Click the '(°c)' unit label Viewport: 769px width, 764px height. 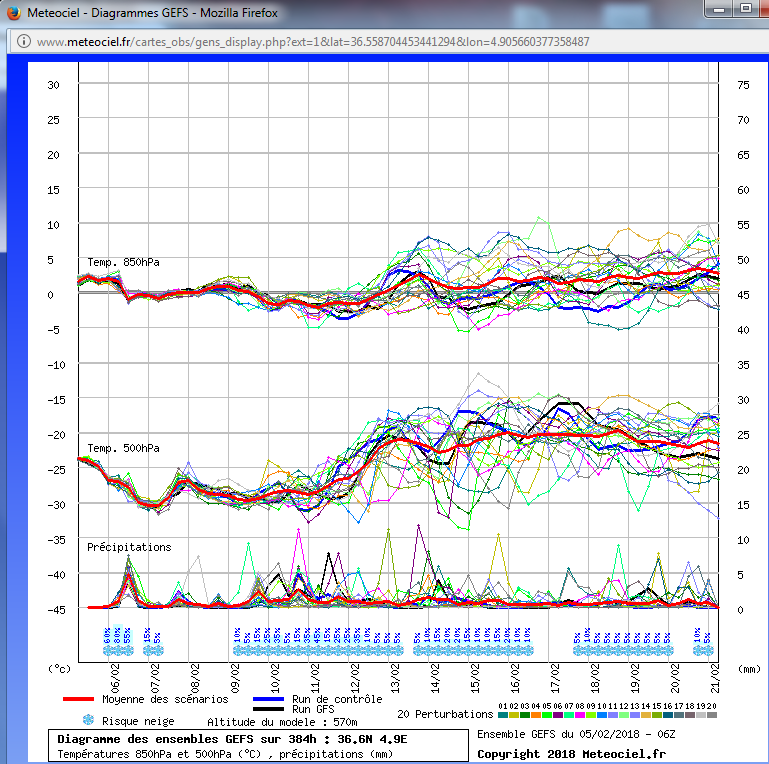point(59,669)
